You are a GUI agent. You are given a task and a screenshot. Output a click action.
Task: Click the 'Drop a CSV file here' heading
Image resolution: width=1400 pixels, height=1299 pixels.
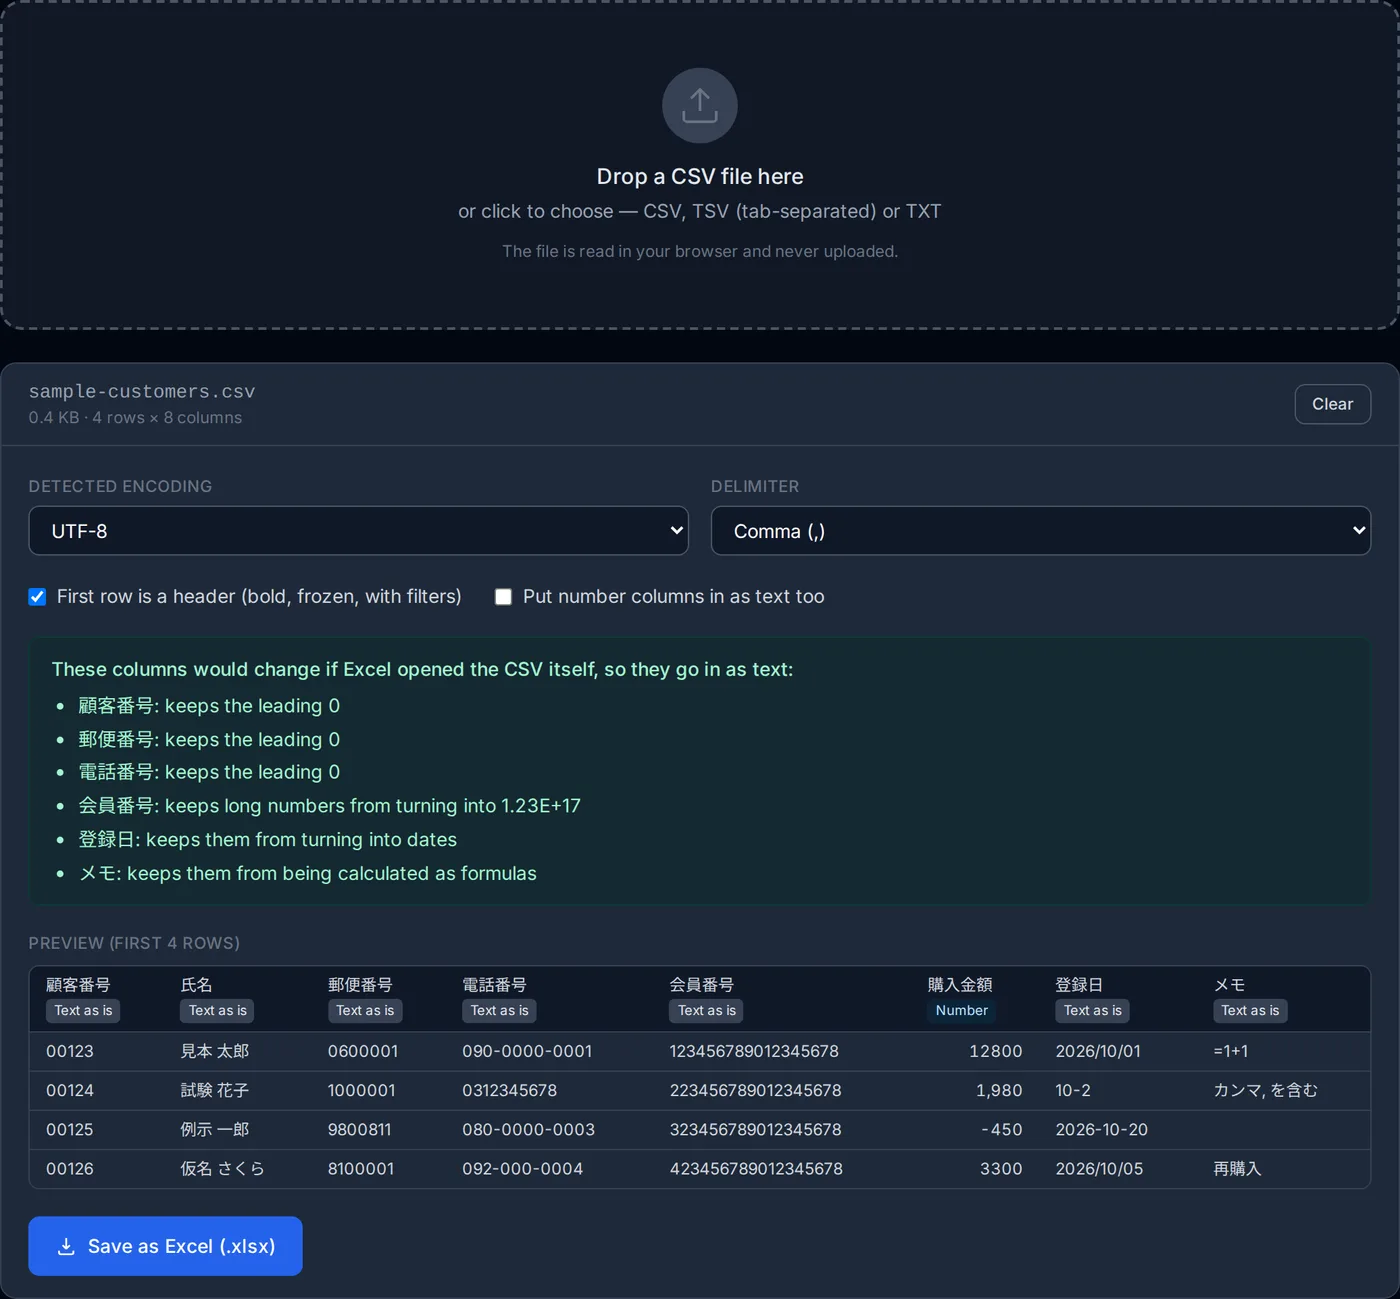click(700, 177)
